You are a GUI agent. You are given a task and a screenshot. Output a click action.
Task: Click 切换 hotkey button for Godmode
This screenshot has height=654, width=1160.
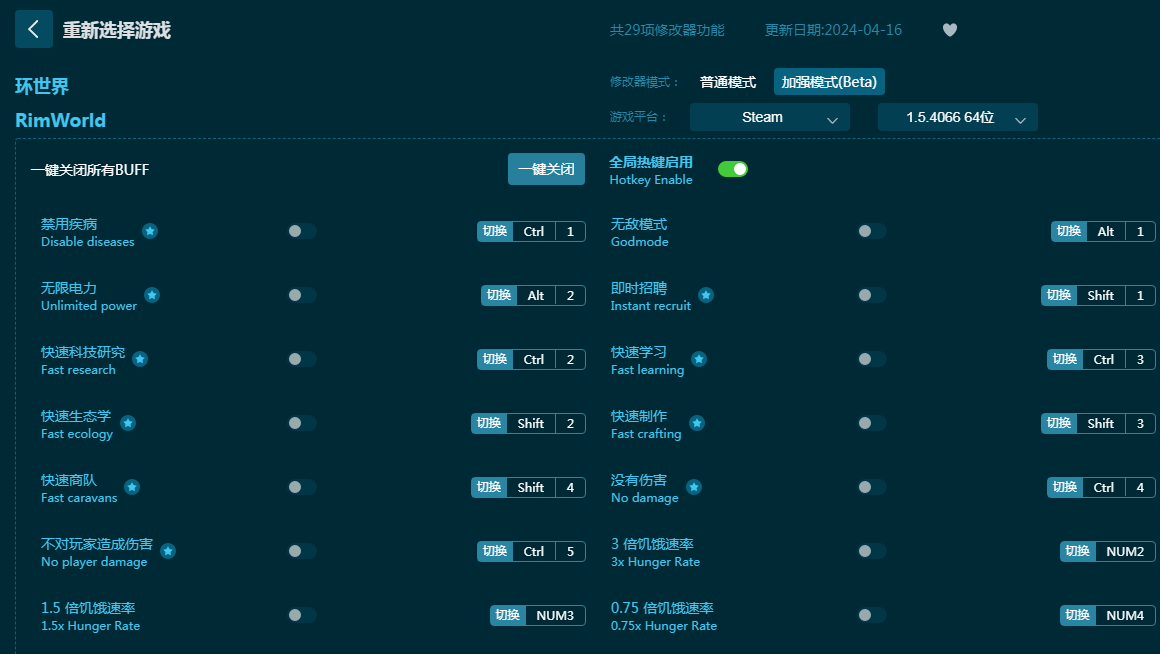coord(1069,232)
